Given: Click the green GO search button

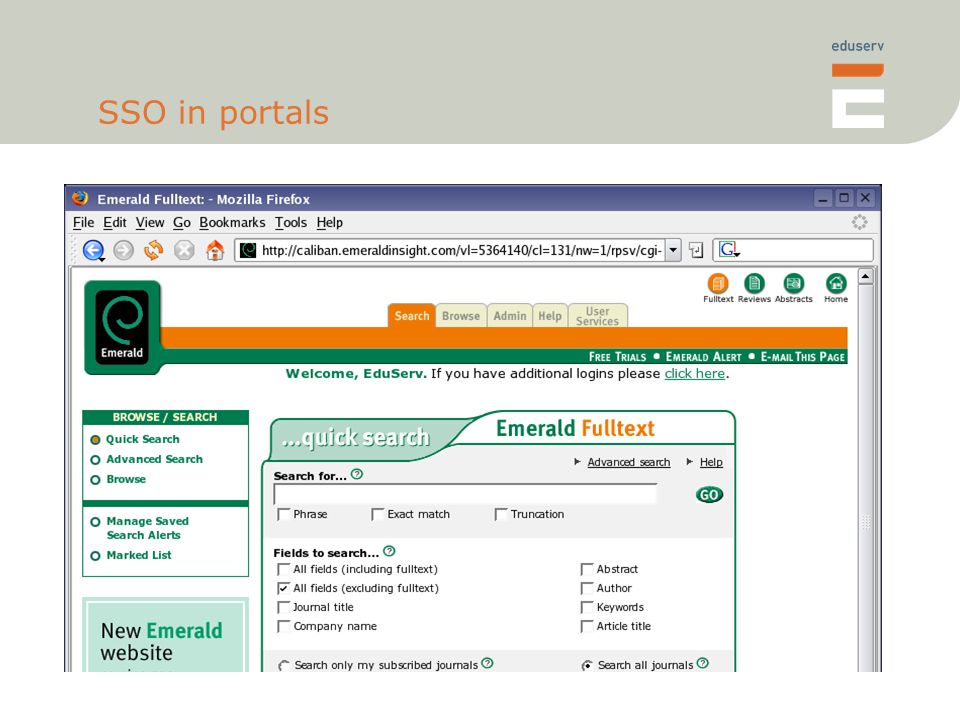Looking at the screenshot, I should click(709, 495).
